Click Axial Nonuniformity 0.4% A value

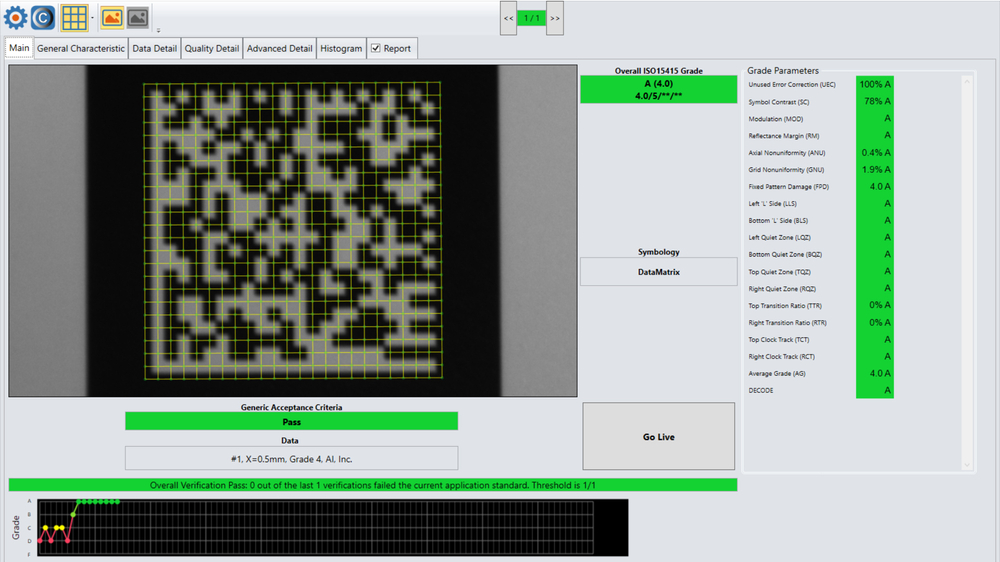(x=874, y=152)
